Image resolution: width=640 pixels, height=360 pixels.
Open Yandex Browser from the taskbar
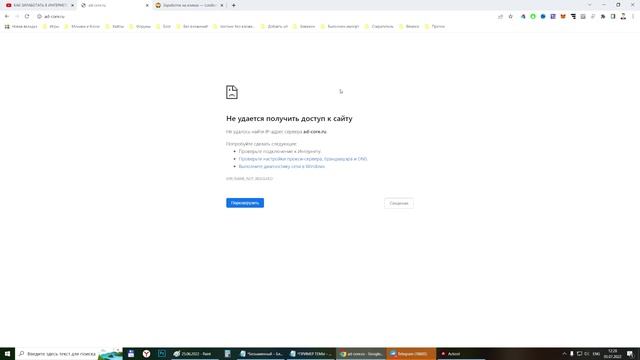click(x=146, y=353)
